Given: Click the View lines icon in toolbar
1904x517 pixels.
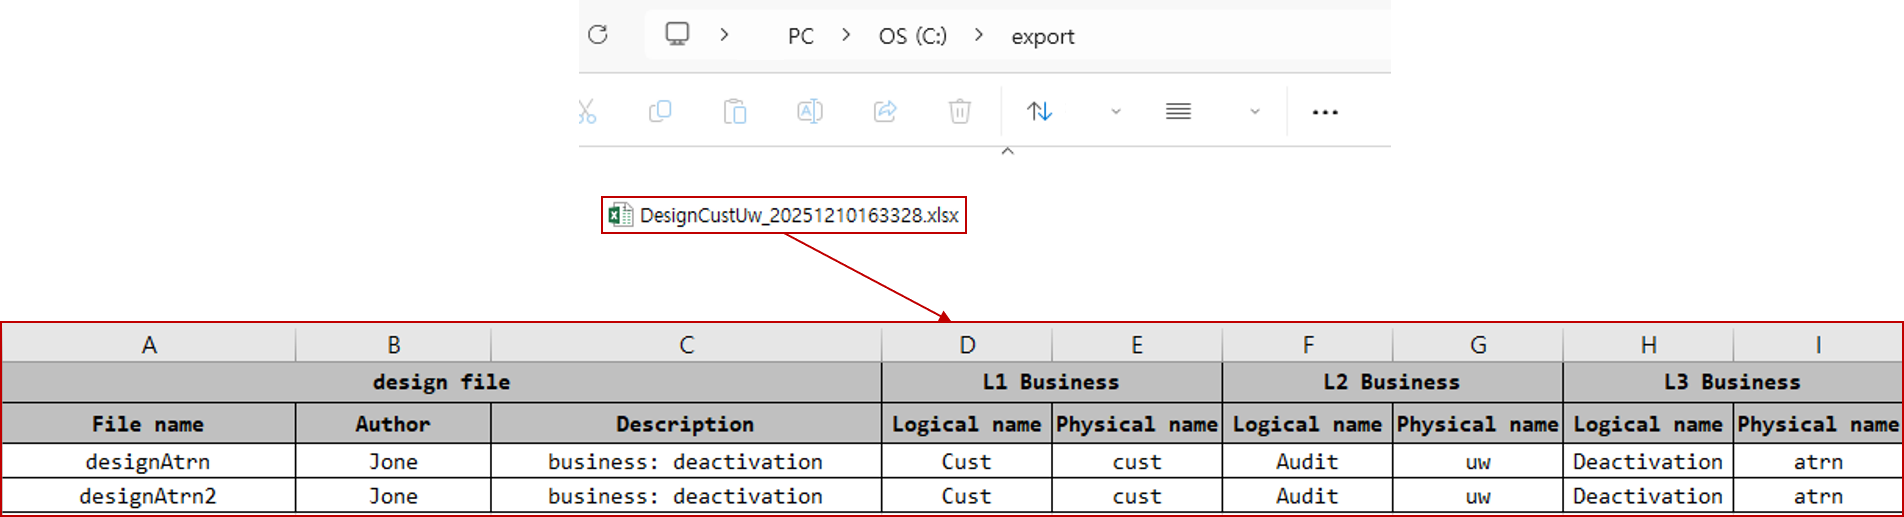Looking at the screenshot, I should (1178, 111).
